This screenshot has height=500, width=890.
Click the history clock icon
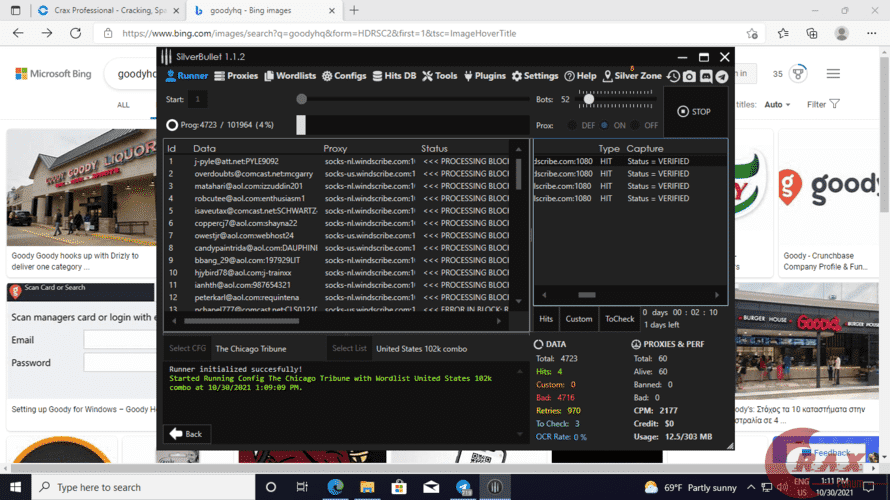(673, 77)
